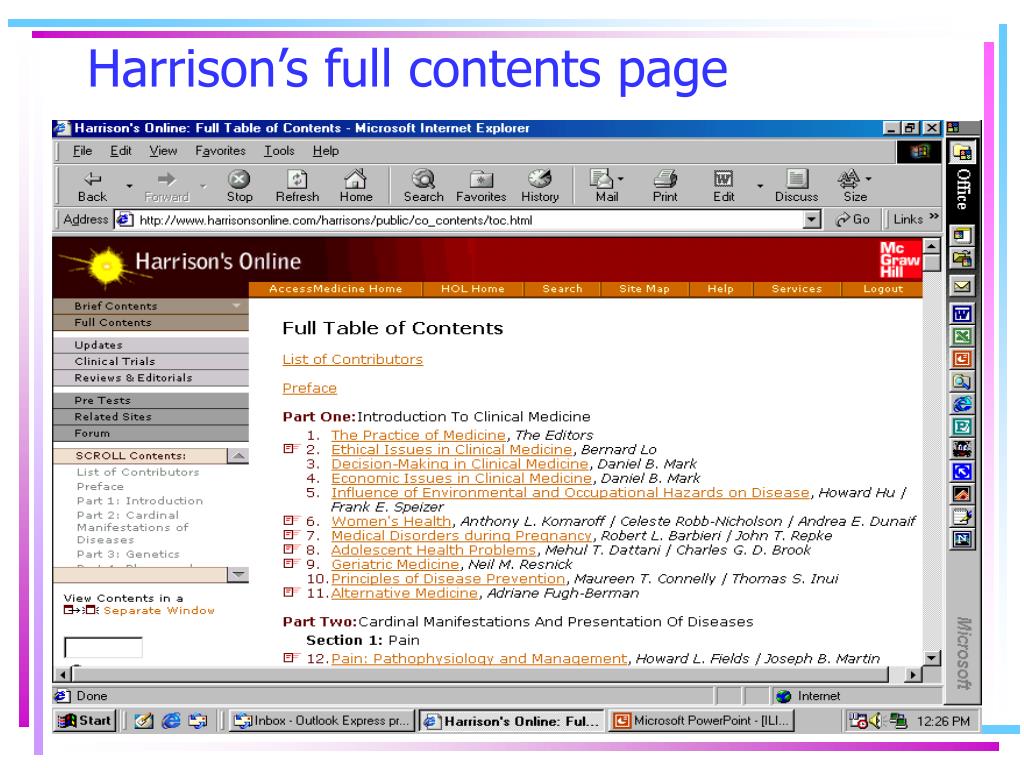Click note icon beside Geriatric Medicine chapter
Image resolution: width=1024 pixels, height=768 pixels.
pyautogui.click(x=290, y=564)
